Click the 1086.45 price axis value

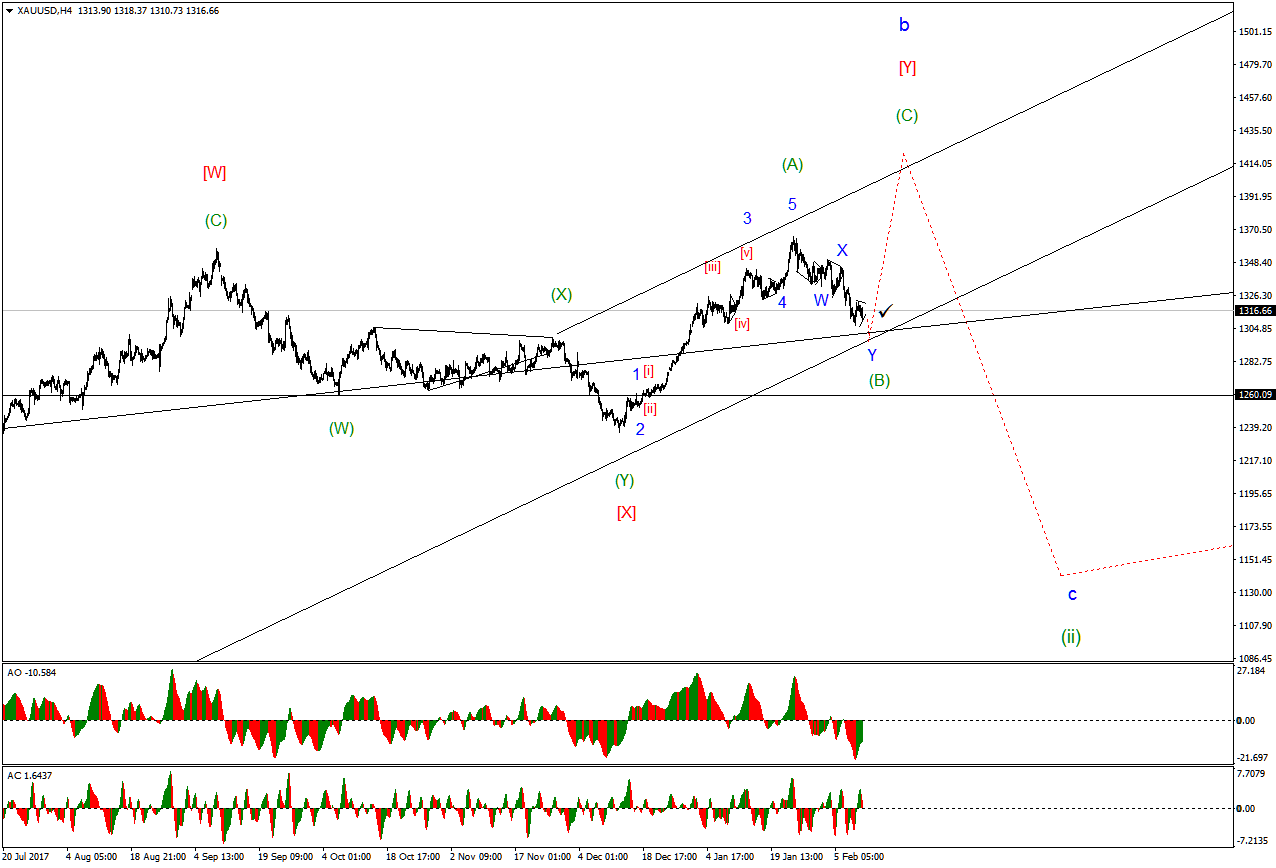[1254, 659]
